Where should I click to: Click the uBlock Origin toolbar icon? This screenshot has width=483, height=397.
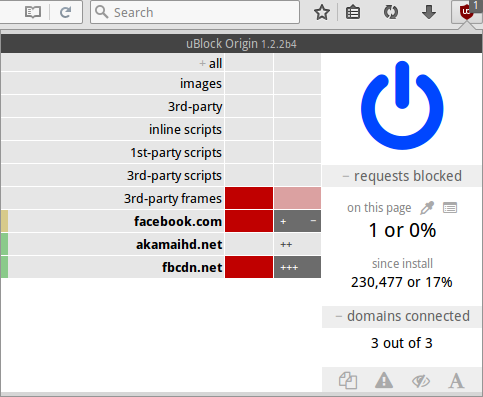pyautogui.click(x=466, y=12)
